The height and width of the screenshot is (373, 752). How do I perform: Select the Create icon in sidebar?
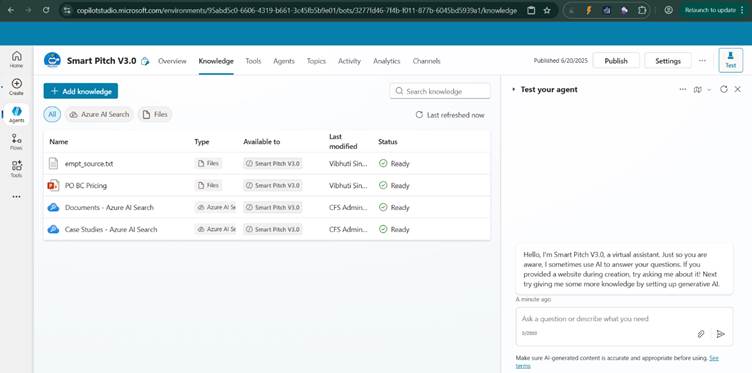16,87
